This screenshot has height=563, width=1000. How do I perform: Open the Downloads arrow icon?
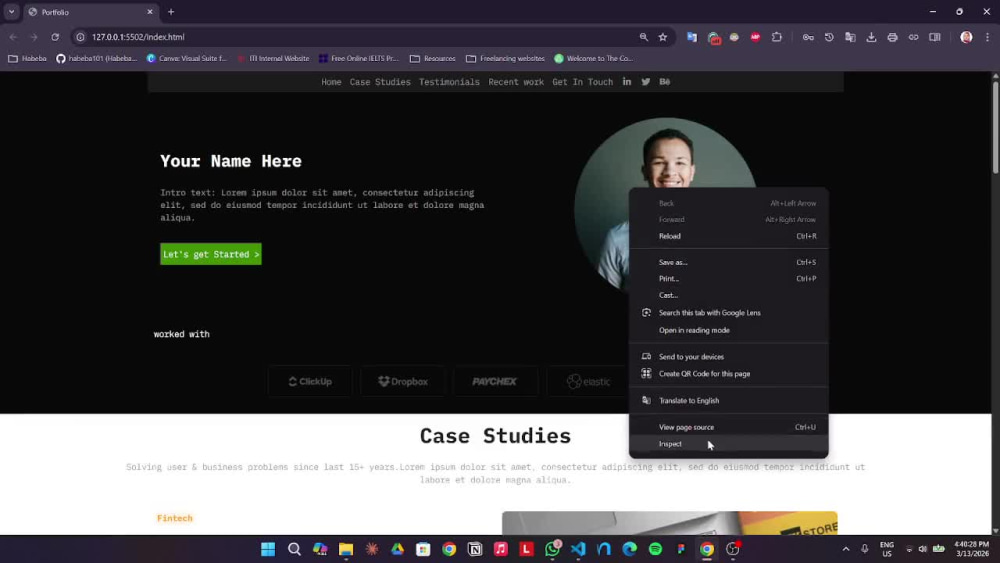coord(871,37)
